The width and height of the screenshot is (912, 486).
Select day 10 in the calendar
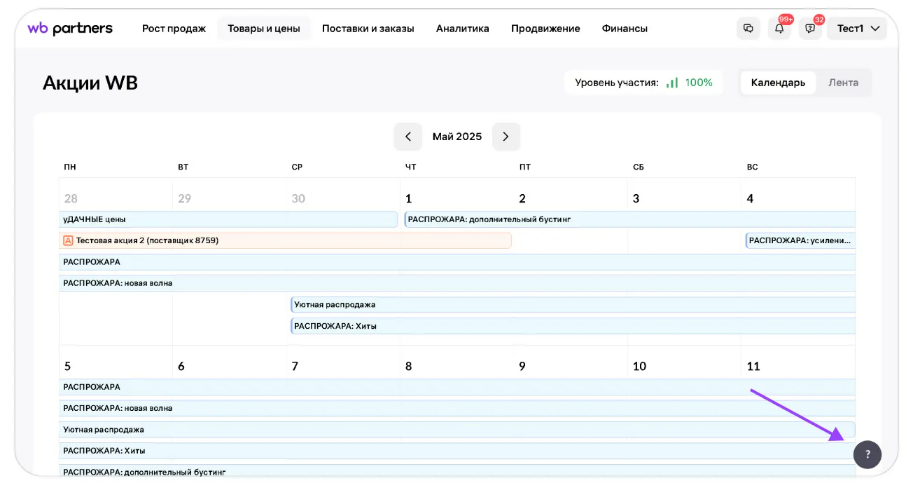pyautogui.click(x=639, y=366)
